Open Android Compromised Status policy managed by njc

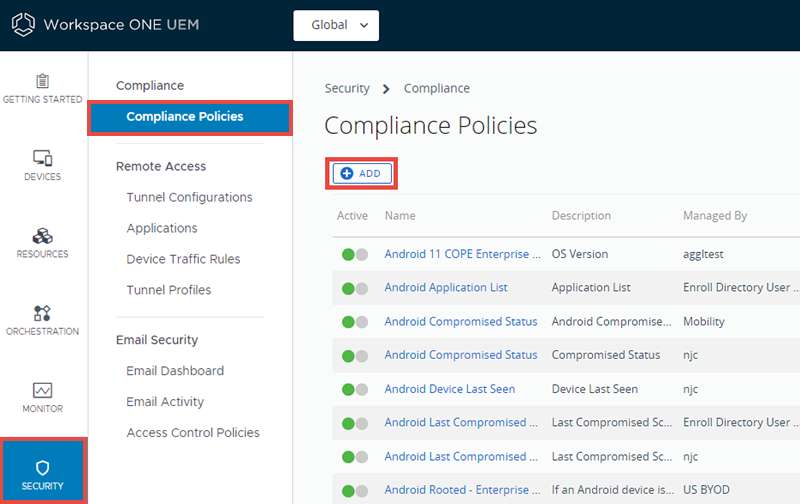(461, 355)
